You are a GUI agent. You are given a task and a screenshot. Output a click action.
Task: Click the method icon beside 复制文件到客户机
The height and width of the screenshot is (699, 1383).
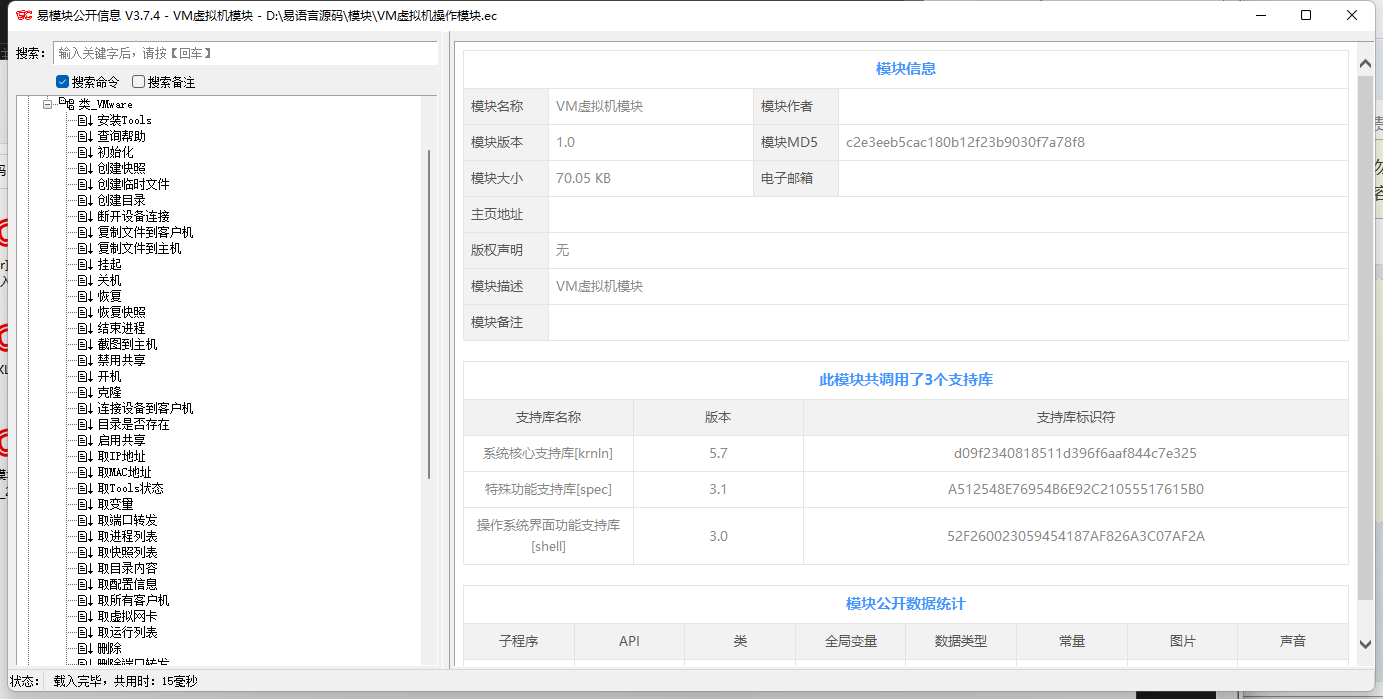point(85,232)
